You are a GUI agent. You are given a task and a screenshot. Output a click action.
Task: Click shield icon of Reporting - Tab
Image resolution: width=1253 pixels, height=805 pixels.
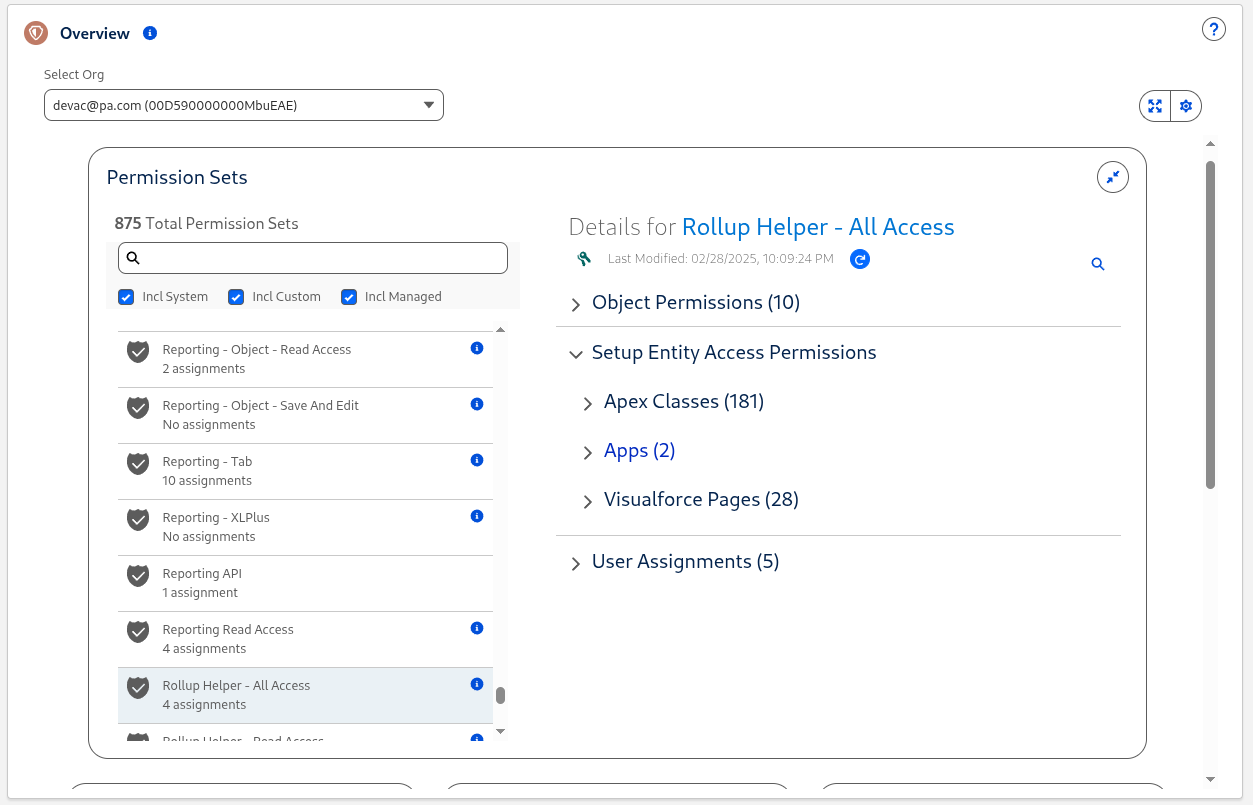[x=138, y=464]
